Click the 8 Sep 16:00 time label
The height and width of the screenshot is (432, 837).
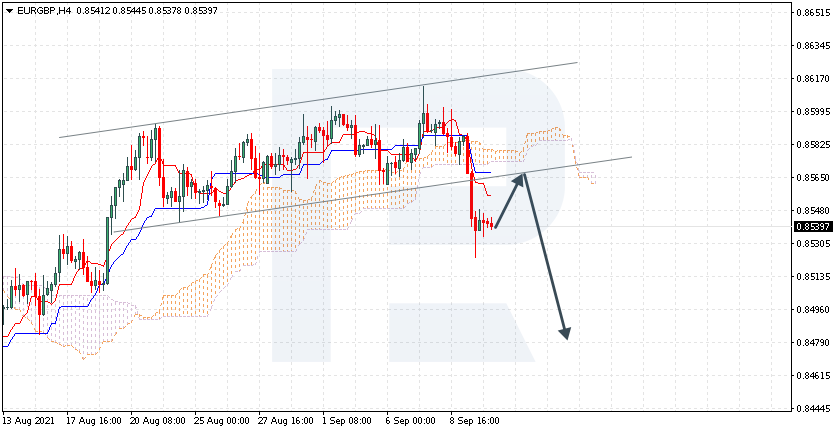pos(474,421)
